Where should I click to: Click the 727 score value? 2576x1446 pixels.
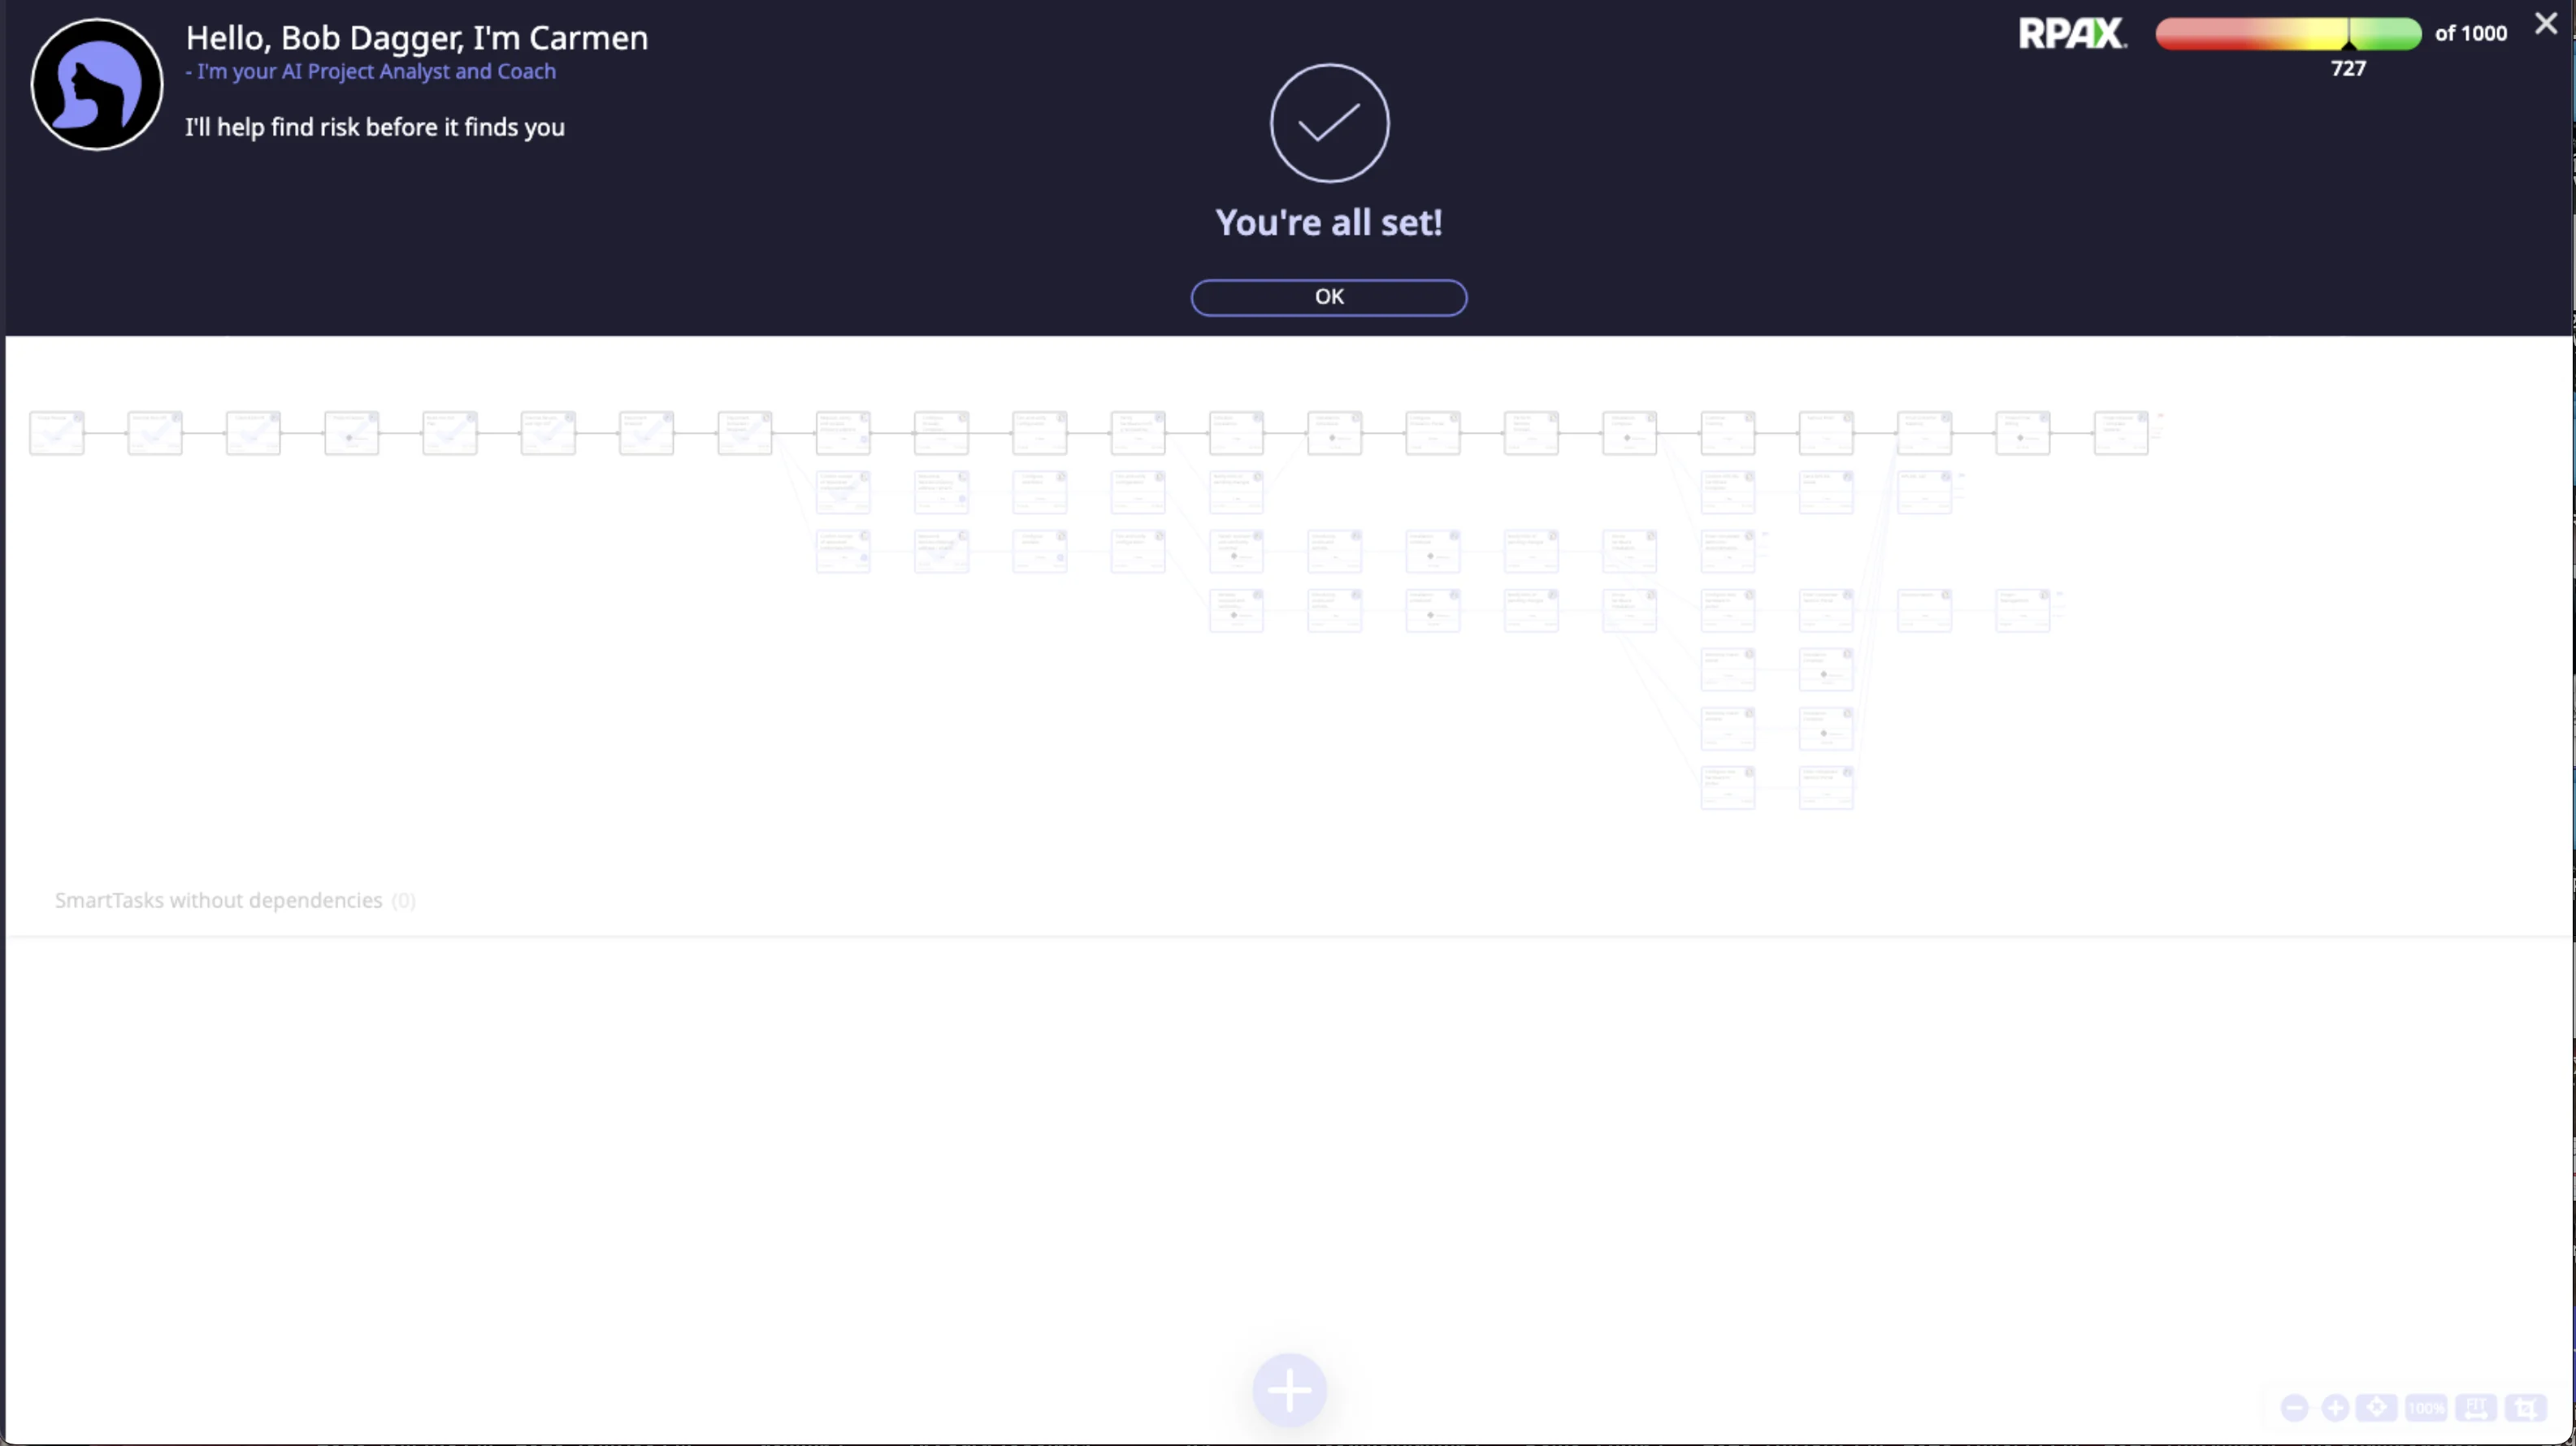[x=2347, y=69]
